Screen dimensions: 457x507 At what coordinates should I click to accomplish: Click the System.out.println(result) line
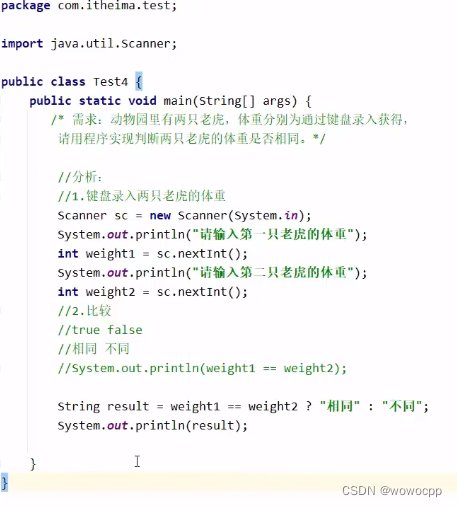pyautogui.click(x=153, y=426)
